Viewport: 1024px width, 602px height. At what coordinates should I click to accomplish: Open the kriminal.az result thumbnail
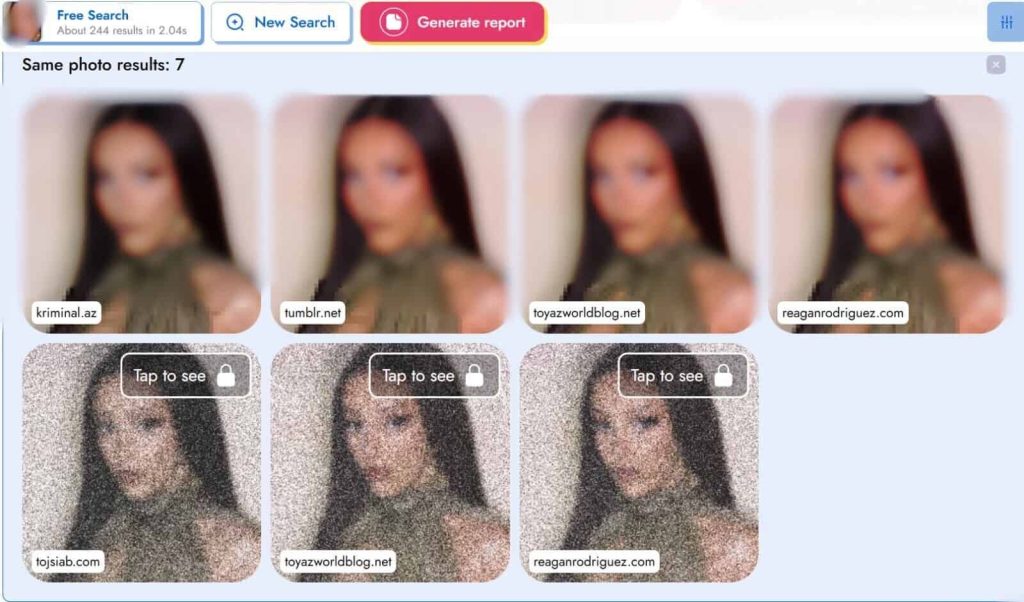(x=141, y=214)
